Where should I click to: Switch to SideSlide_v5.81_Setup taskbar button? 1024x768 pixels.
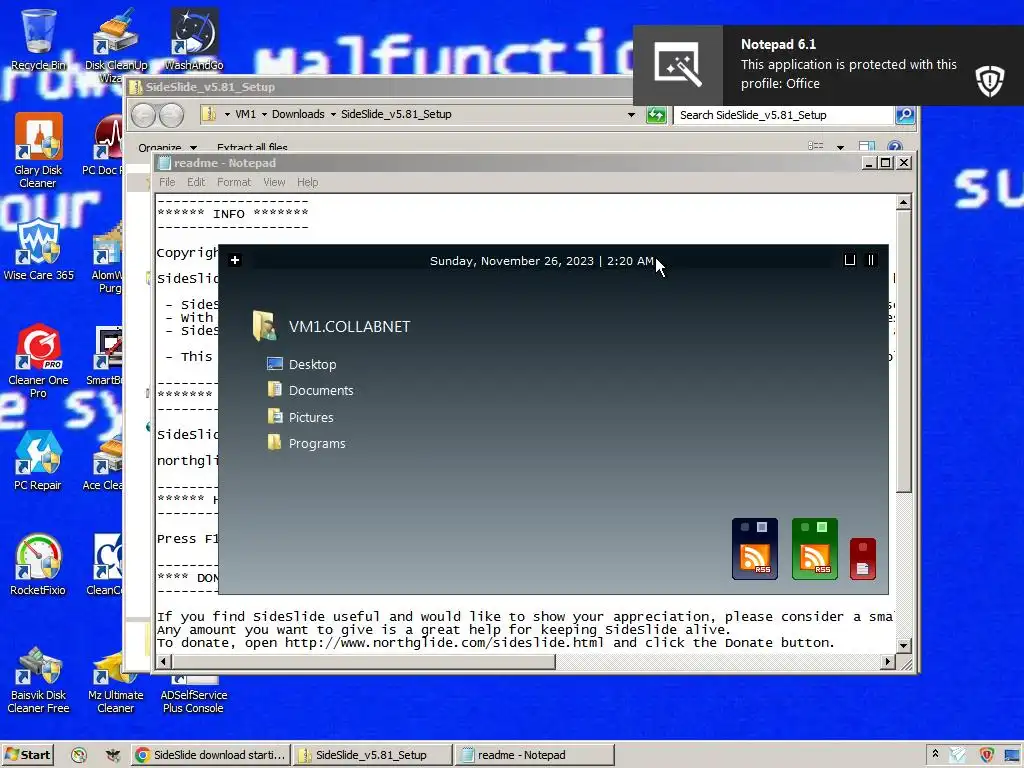[372, 755]
